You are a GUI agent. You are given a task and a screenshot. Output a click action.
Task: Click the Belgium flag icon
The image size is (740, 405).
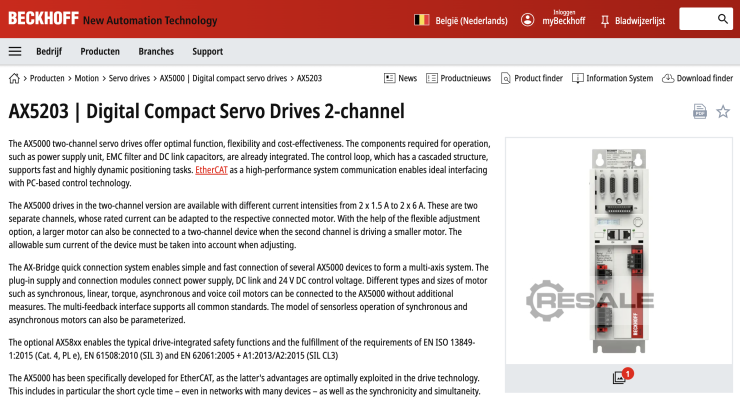(x=421, y=20)
